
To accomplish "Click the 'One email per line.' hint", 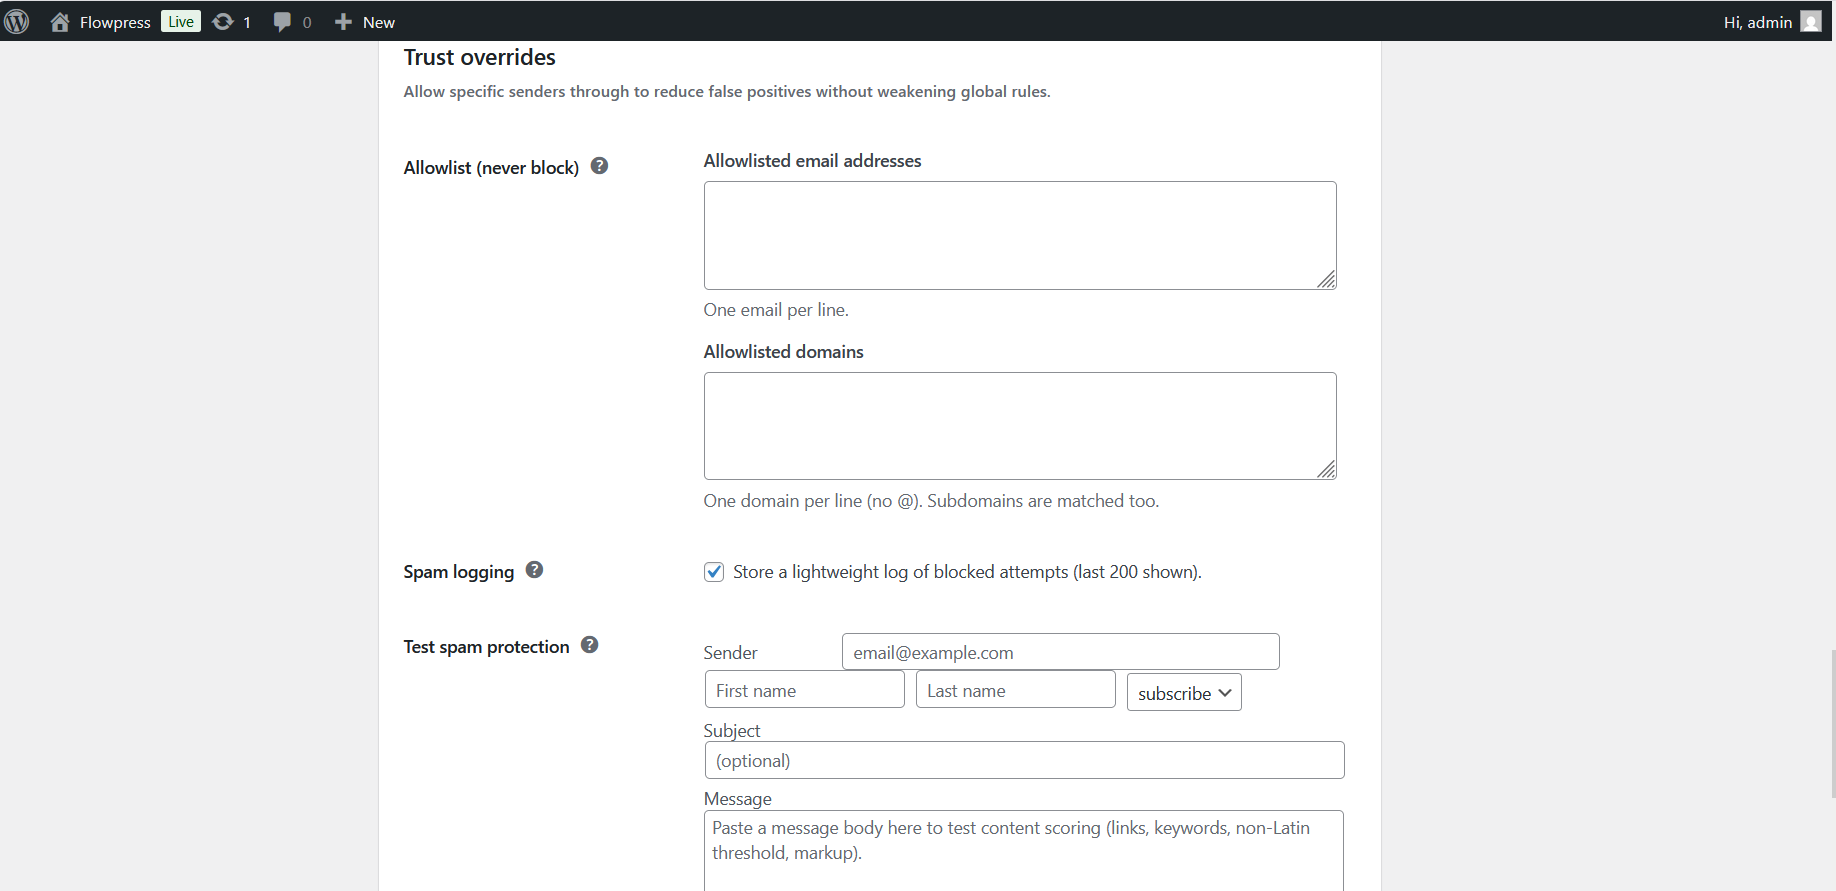I will [776, 310].
